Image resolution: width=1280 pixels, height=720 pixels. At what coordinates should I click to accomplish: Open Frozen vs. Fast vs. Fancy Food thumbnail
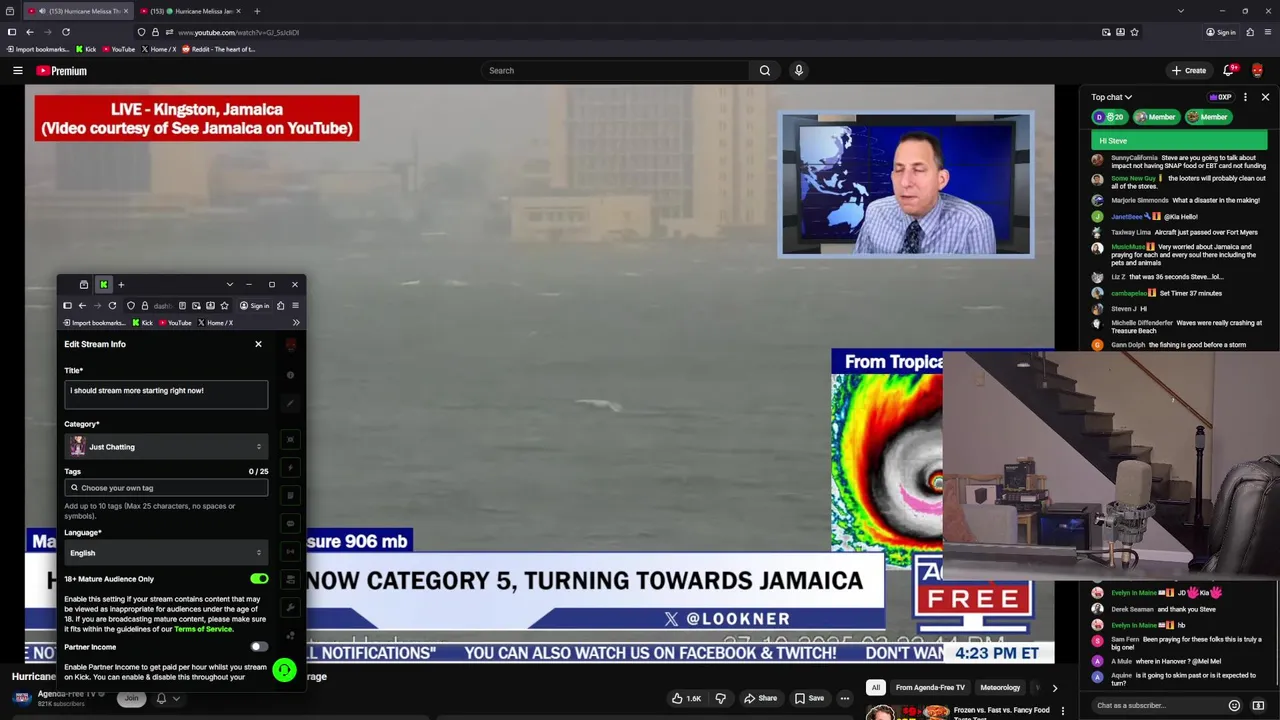point(908,712)
